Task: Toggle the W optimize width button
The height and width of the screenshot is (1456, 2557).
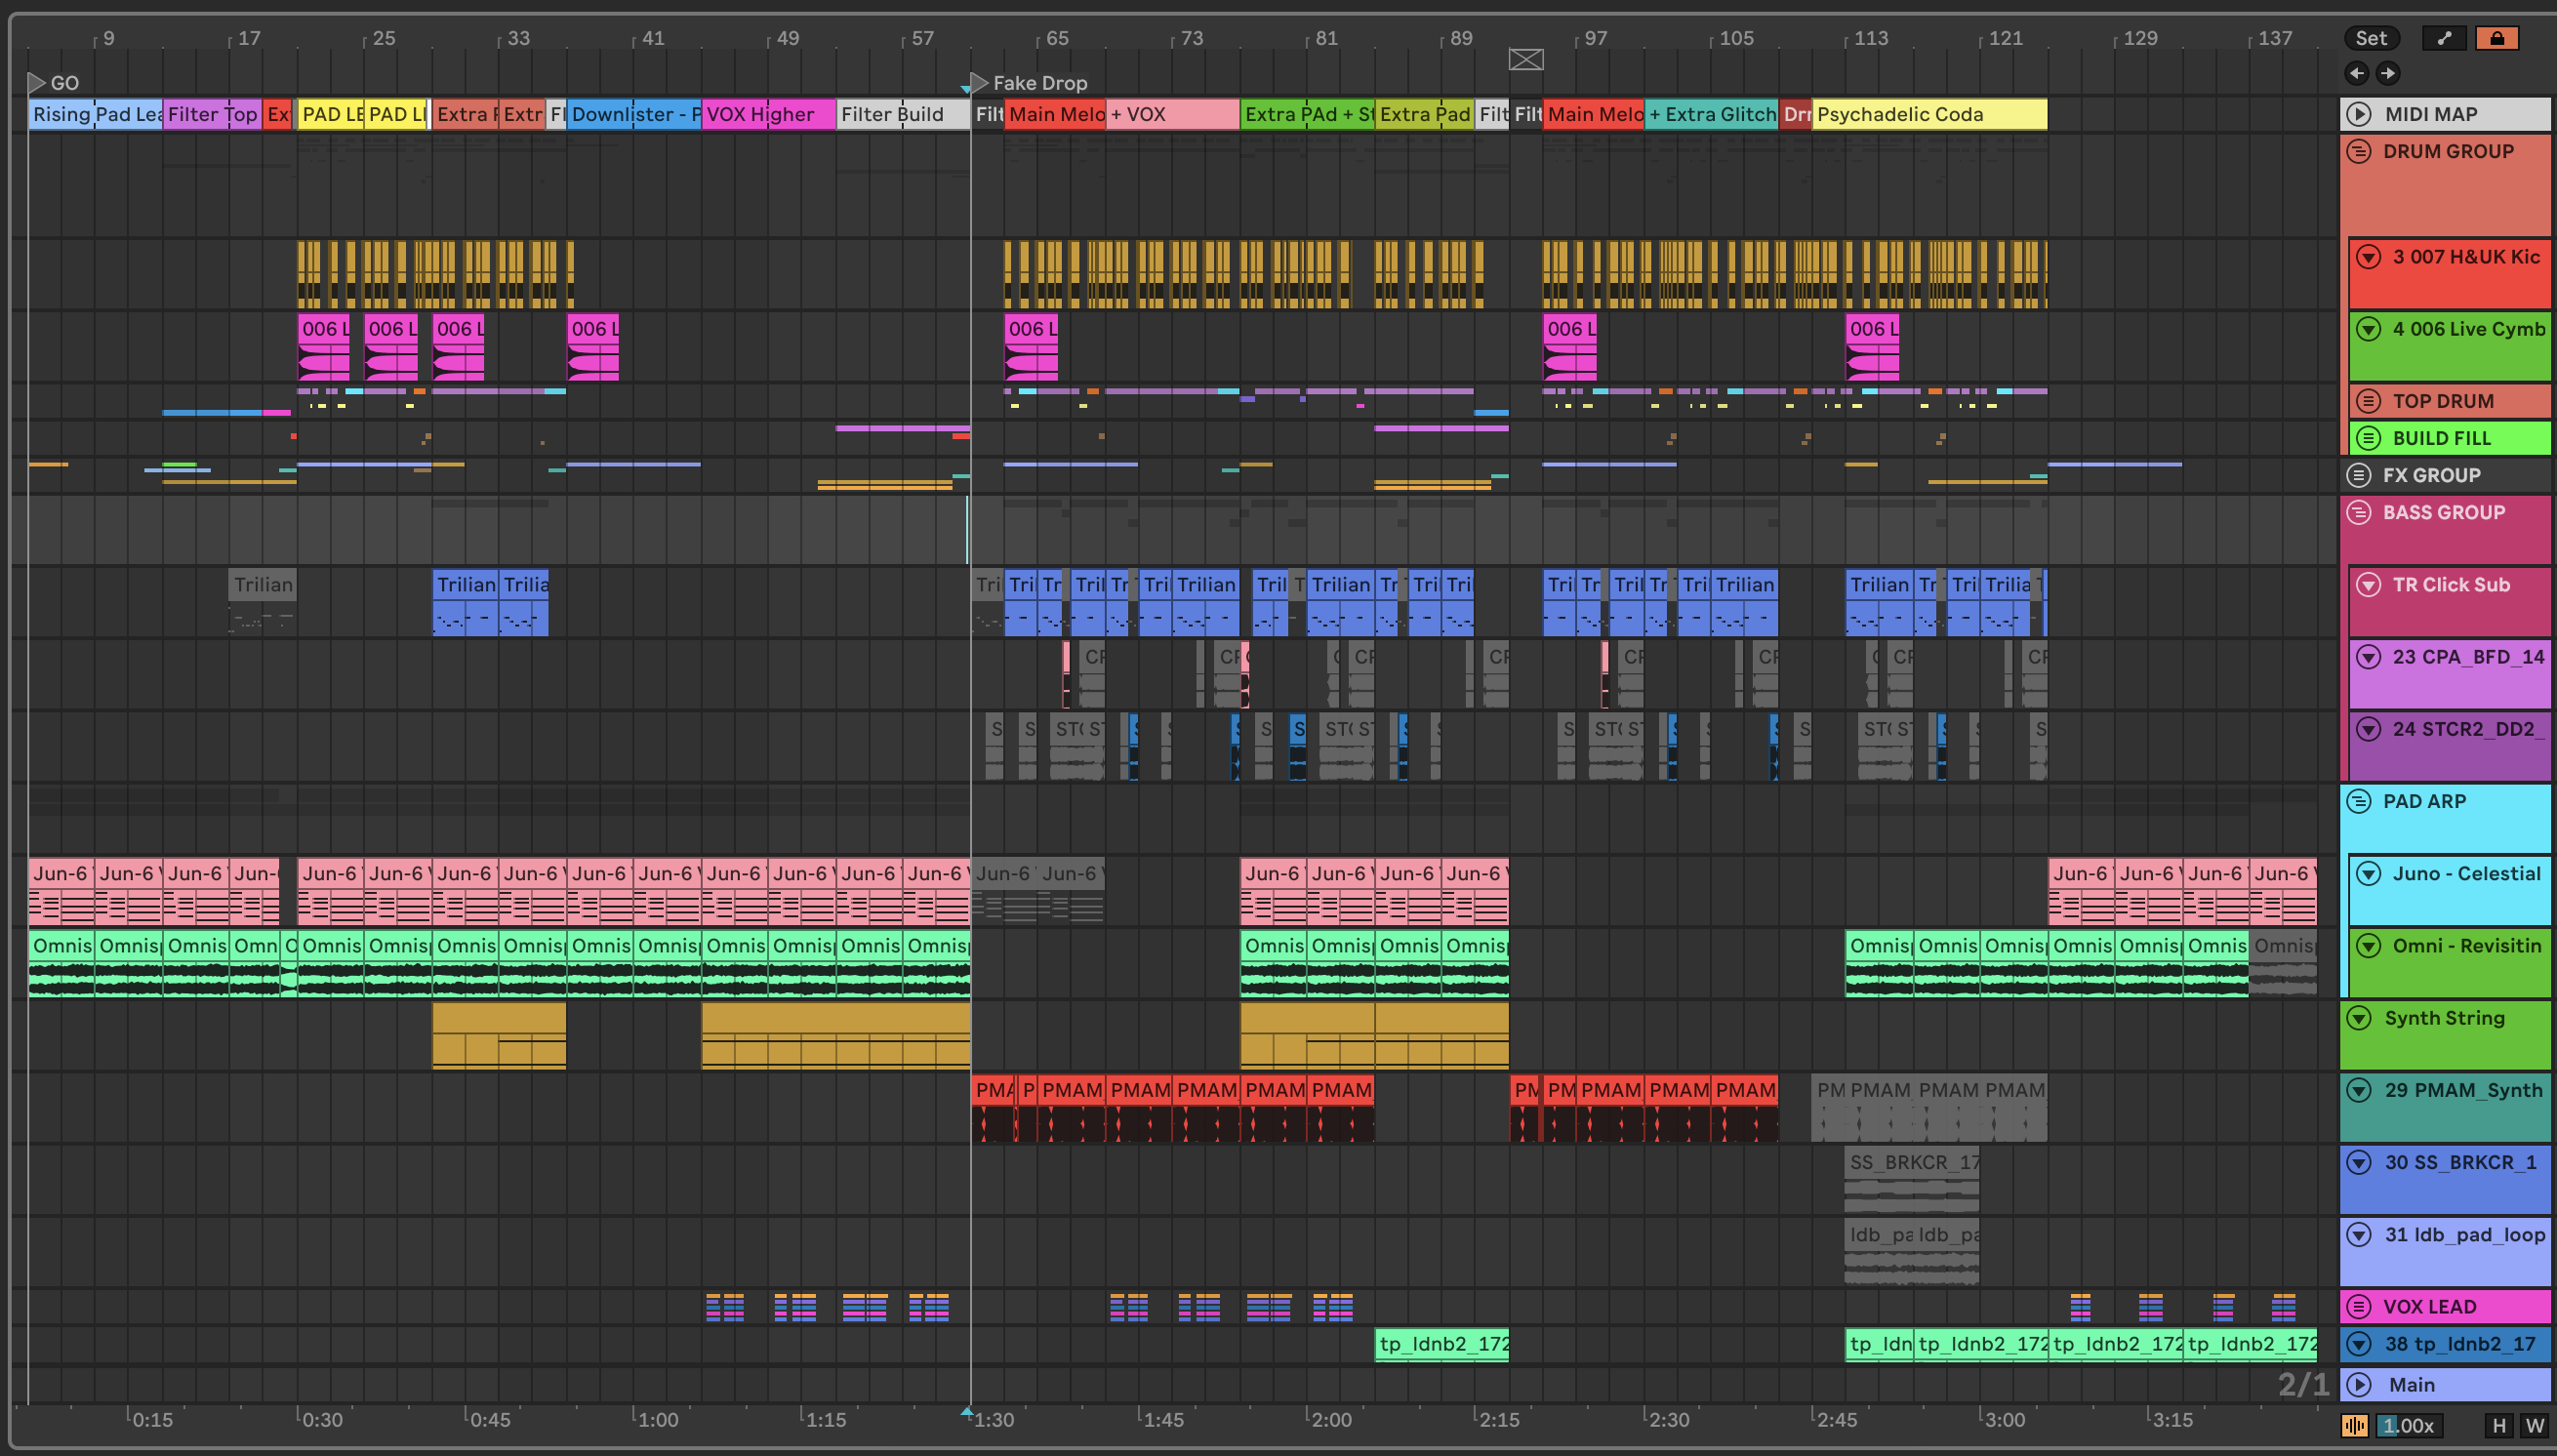Action: coord(2534,1425)
